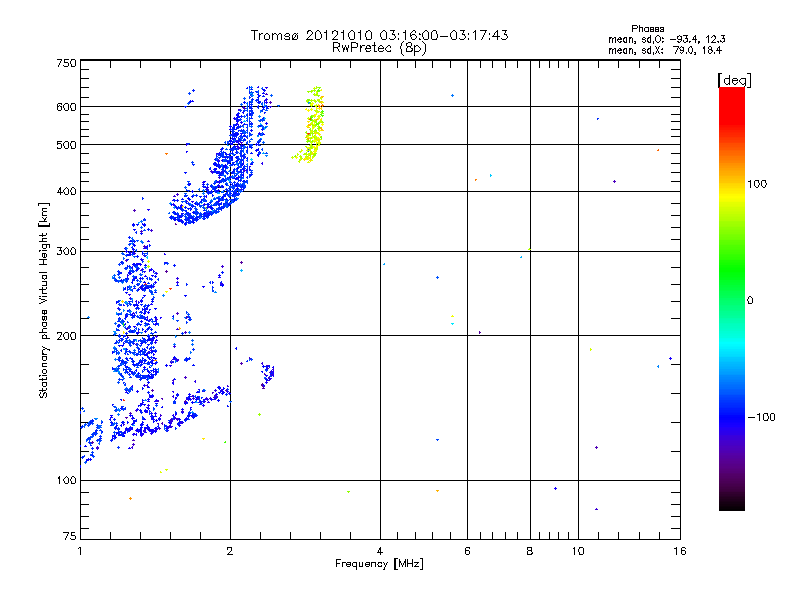The image size is (800, 600).
Task: Click the x-axis tick label "2"
Action: coord(230,551)
